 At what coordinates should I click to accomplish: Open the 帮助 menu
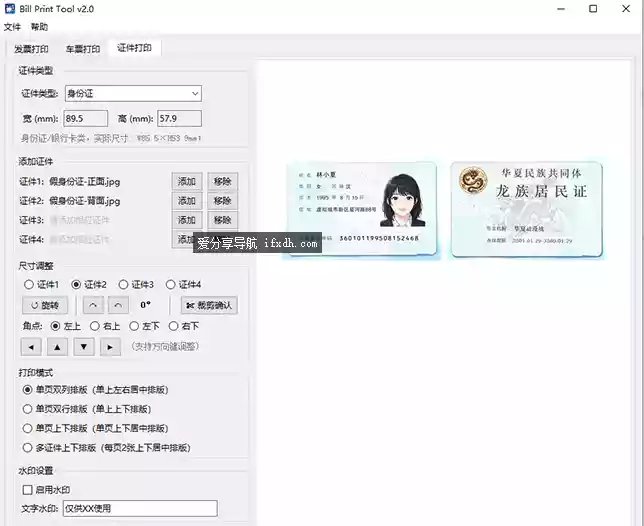click(39, 27)
